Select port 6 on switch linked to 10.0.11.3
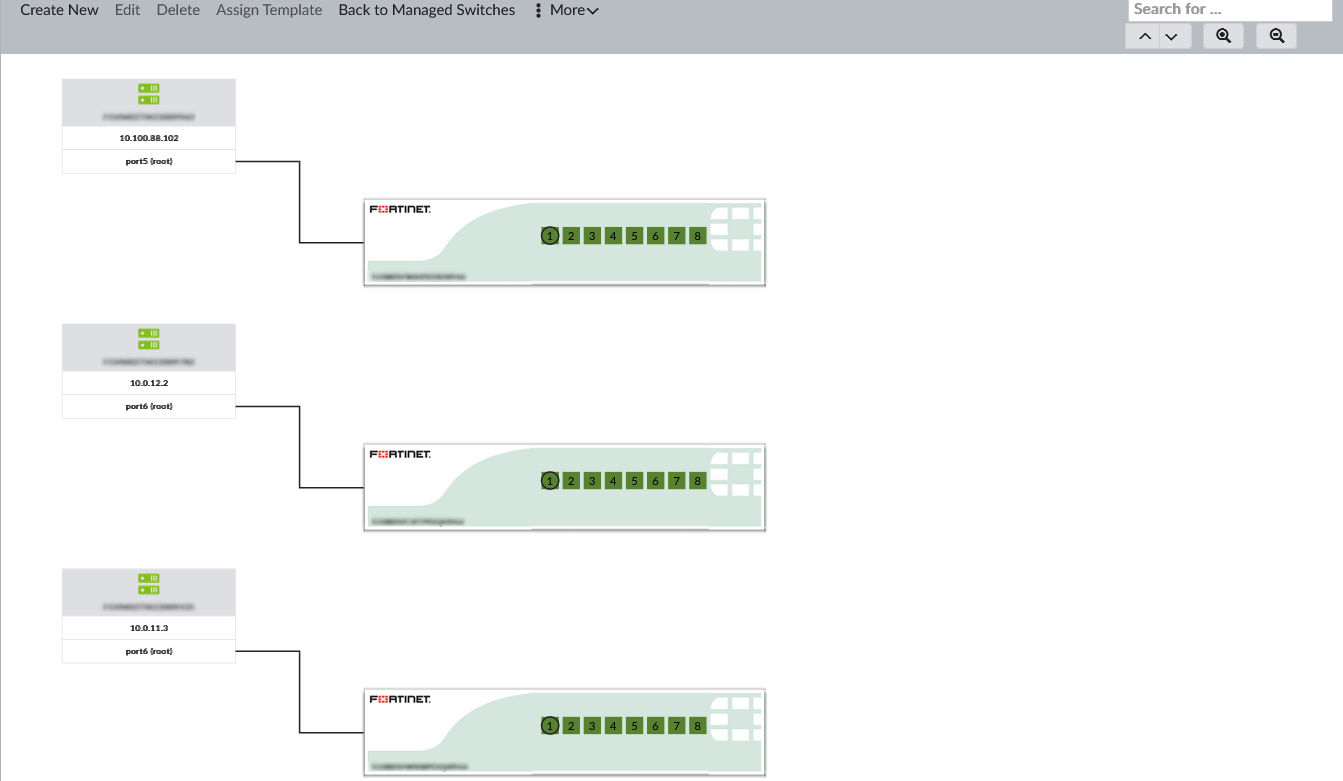Screen dimensions: 1343x781 tap(655, 726)
